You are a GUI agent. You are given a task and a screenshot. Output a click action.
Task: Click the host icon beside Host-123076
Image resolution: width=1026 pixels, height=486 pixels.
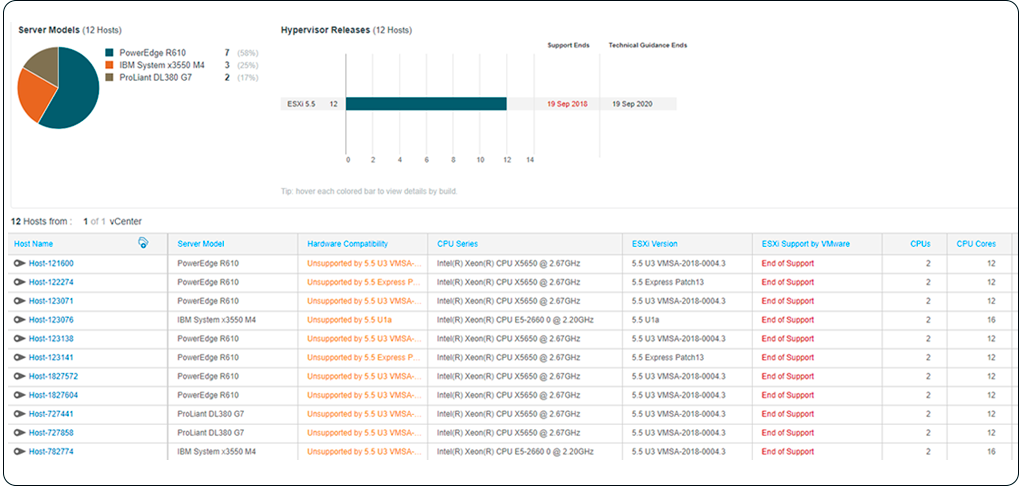20,321
